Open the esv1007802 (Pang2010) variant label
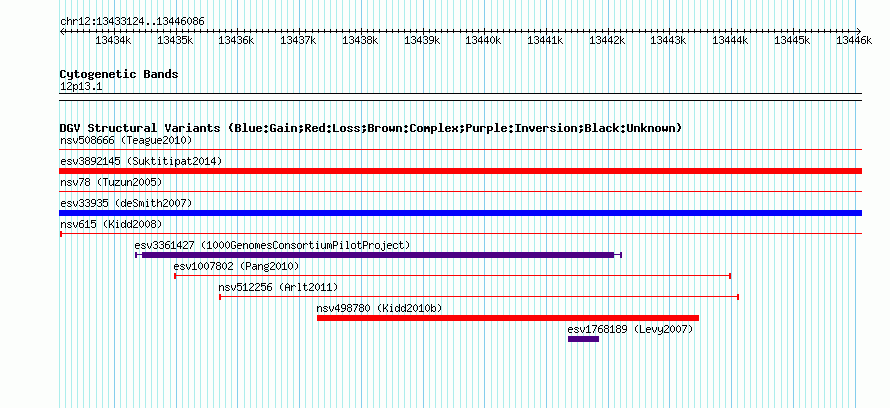Viewport: 890px width, 408px height. [x=236, y=266]
